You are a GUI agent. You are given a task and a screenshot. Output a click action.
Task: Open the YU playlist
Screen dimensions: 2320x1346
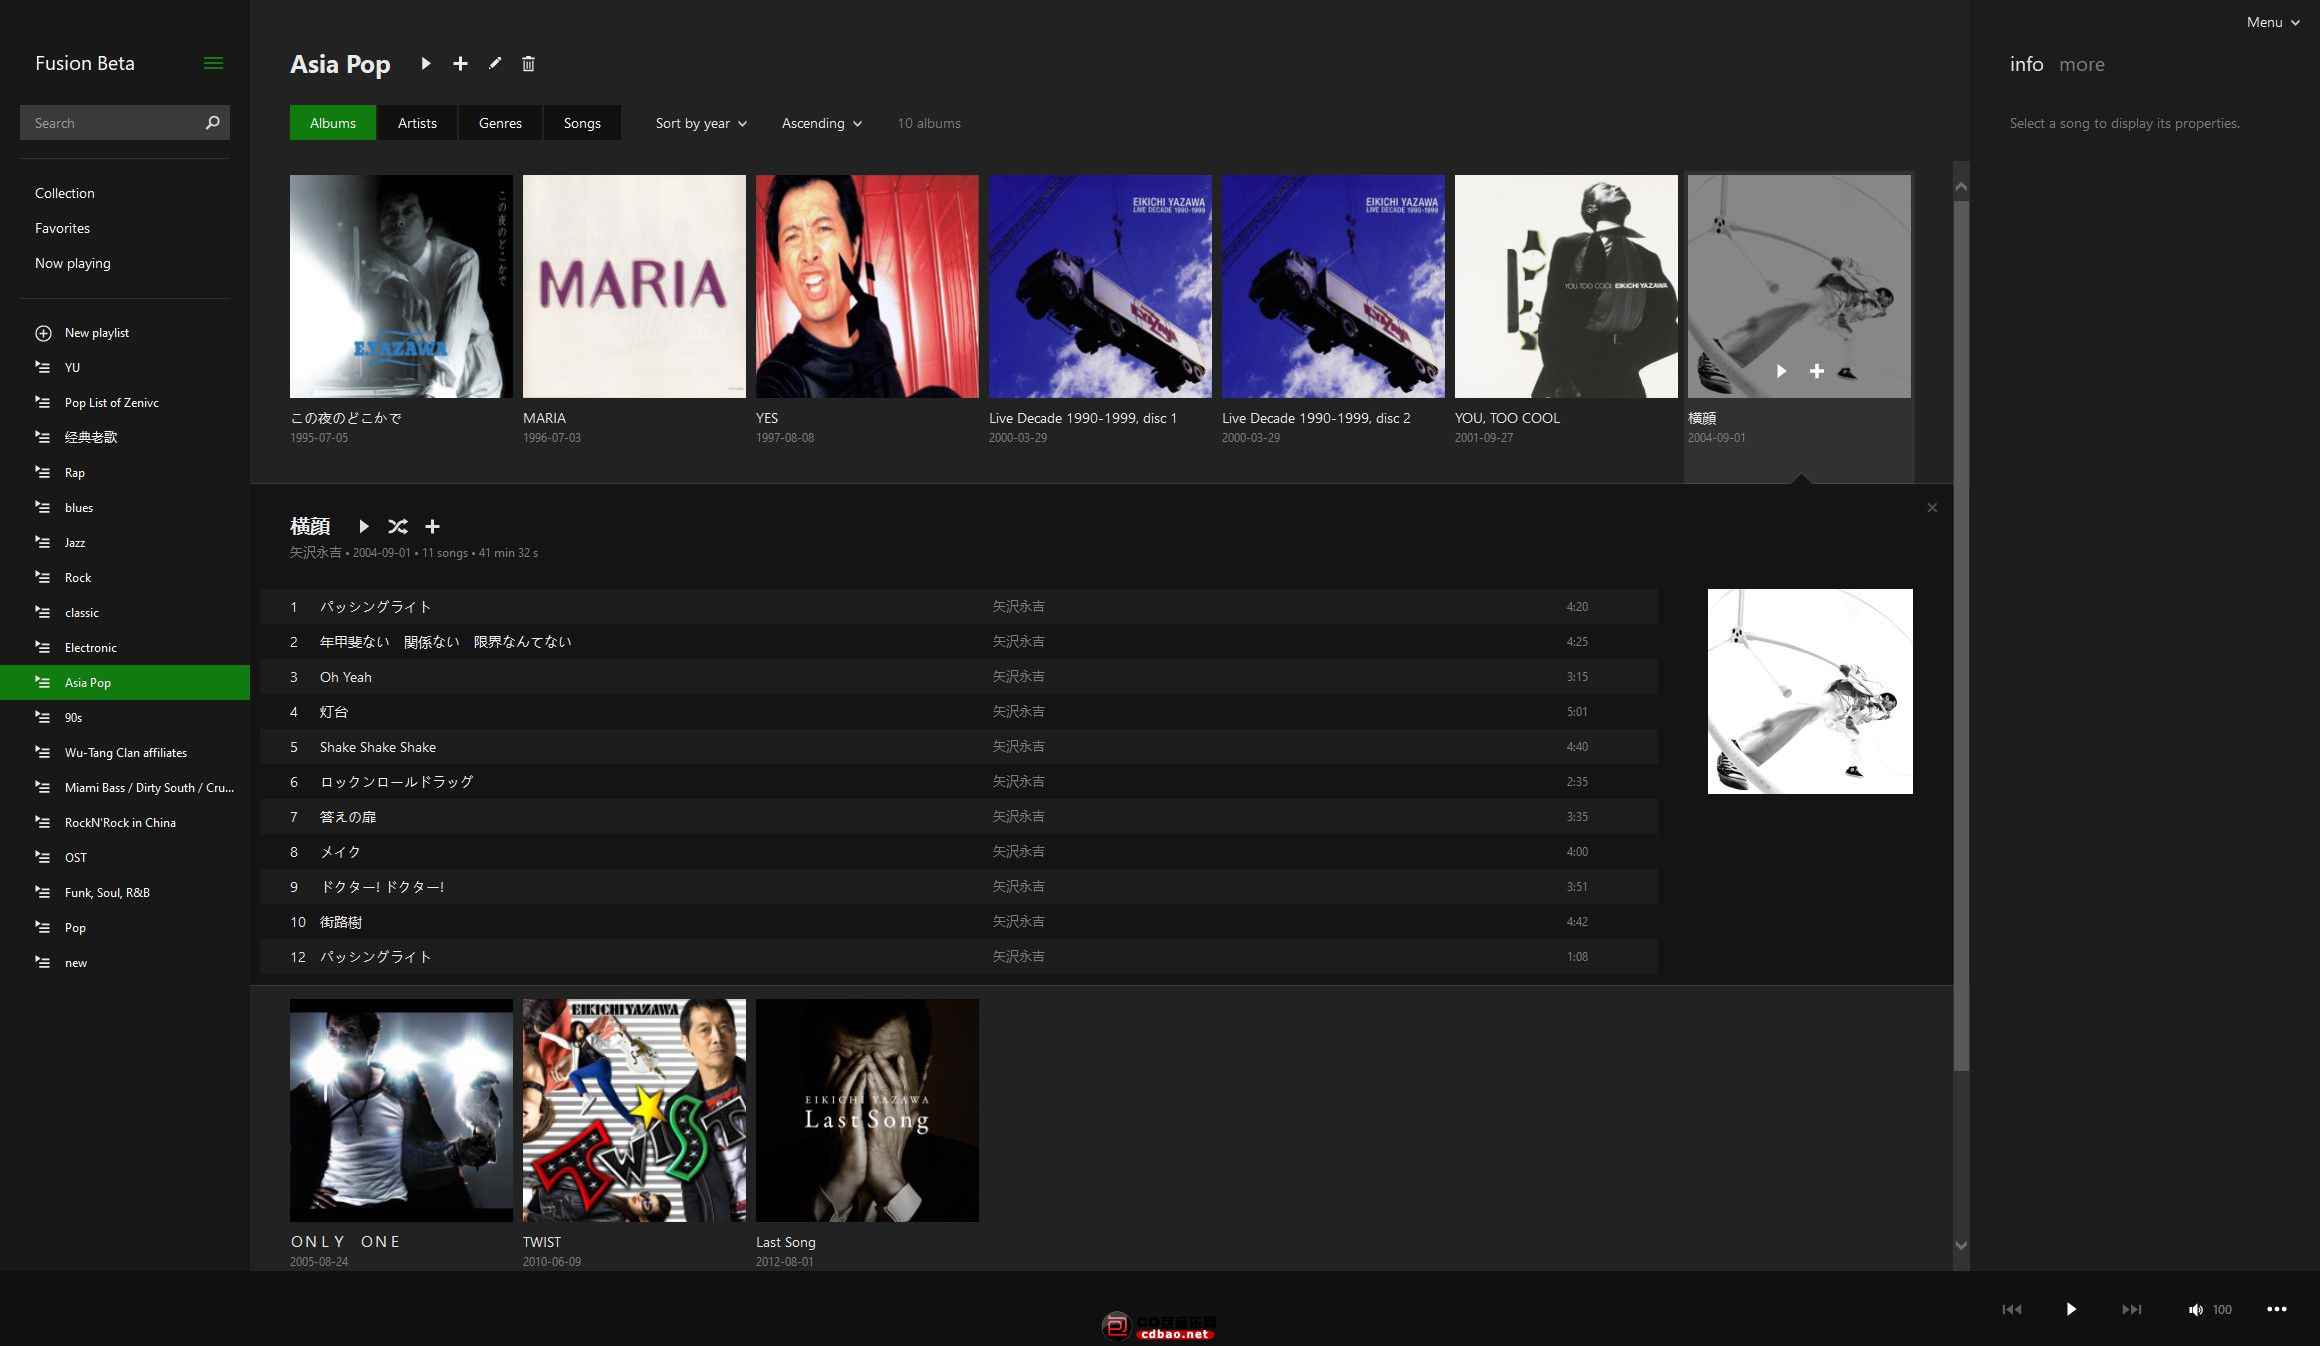coord(125,368)
